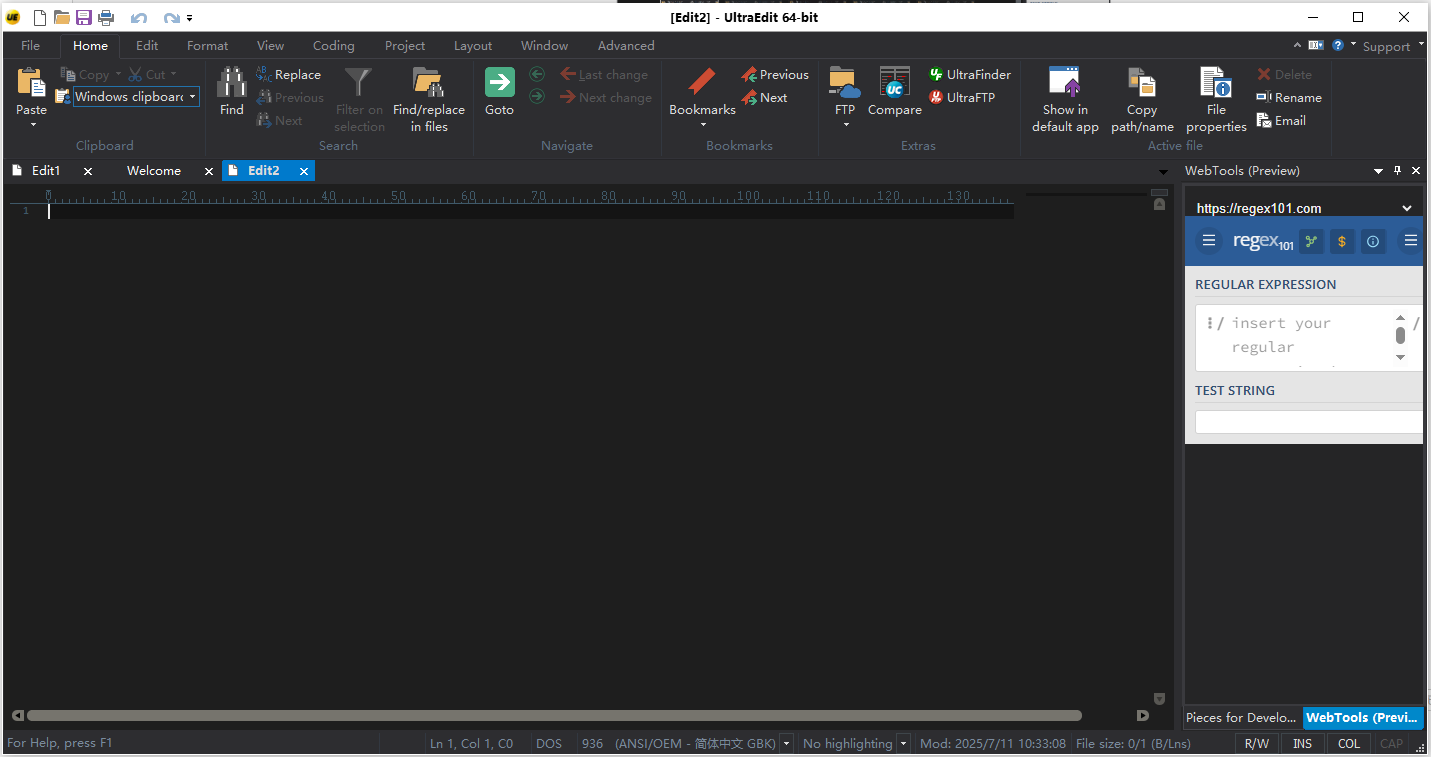Toggle COL column mode in status bar

[1349, 744]
